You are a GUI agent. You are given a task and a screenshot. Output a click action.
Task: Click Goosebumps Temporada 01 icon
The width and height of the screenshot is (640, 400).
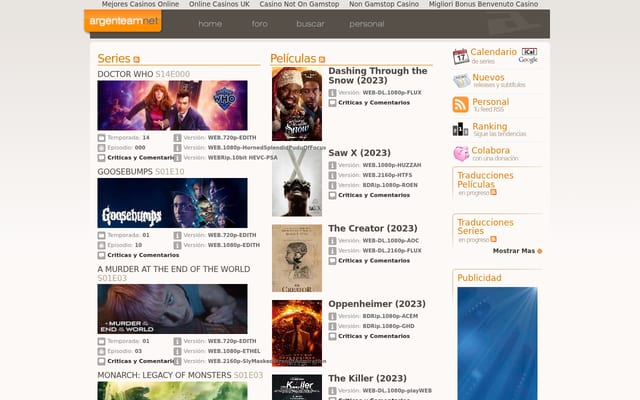pos(101,236)
